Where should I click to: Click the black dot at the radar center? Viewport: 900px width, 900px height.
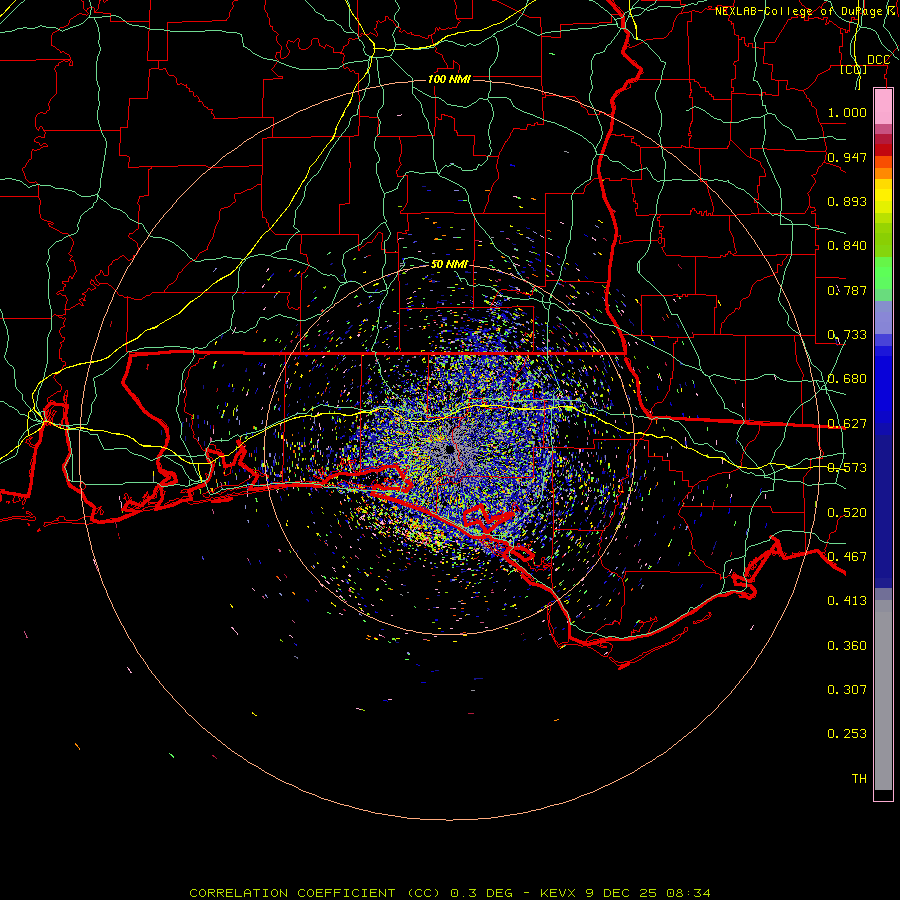[x=449, y=449]
